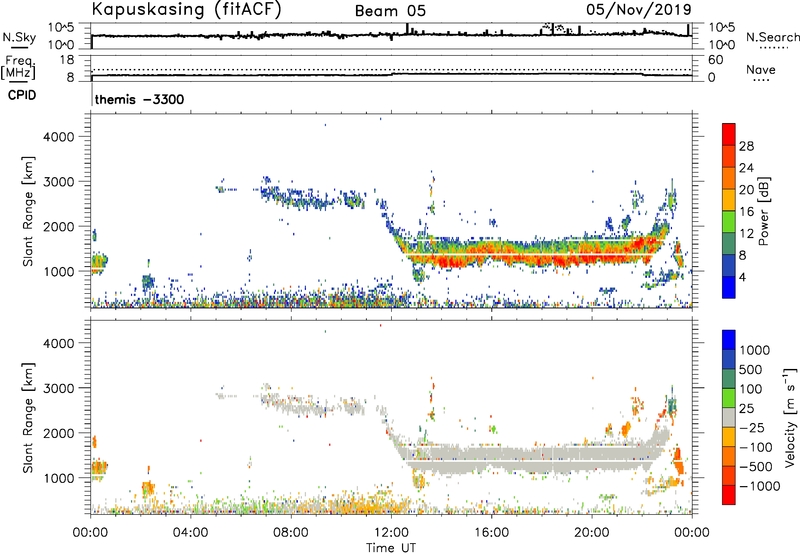Click the 'Nave' legend label
Viewport: 800px width, 554px height.
click(x=761, y=69)
